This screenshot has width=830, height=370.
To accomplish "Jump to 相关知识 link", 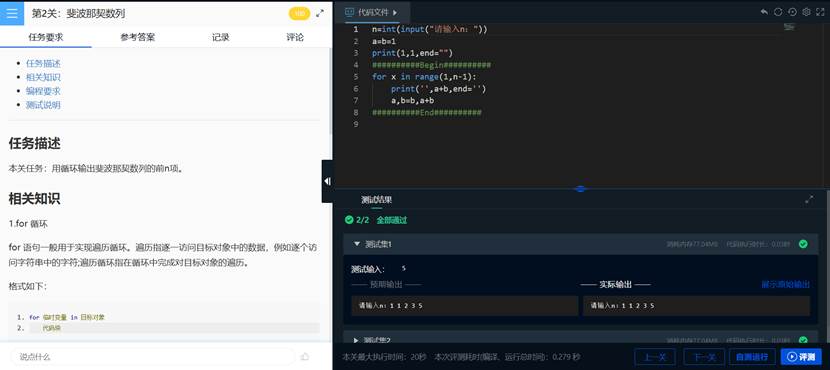I will coord(43,77).
